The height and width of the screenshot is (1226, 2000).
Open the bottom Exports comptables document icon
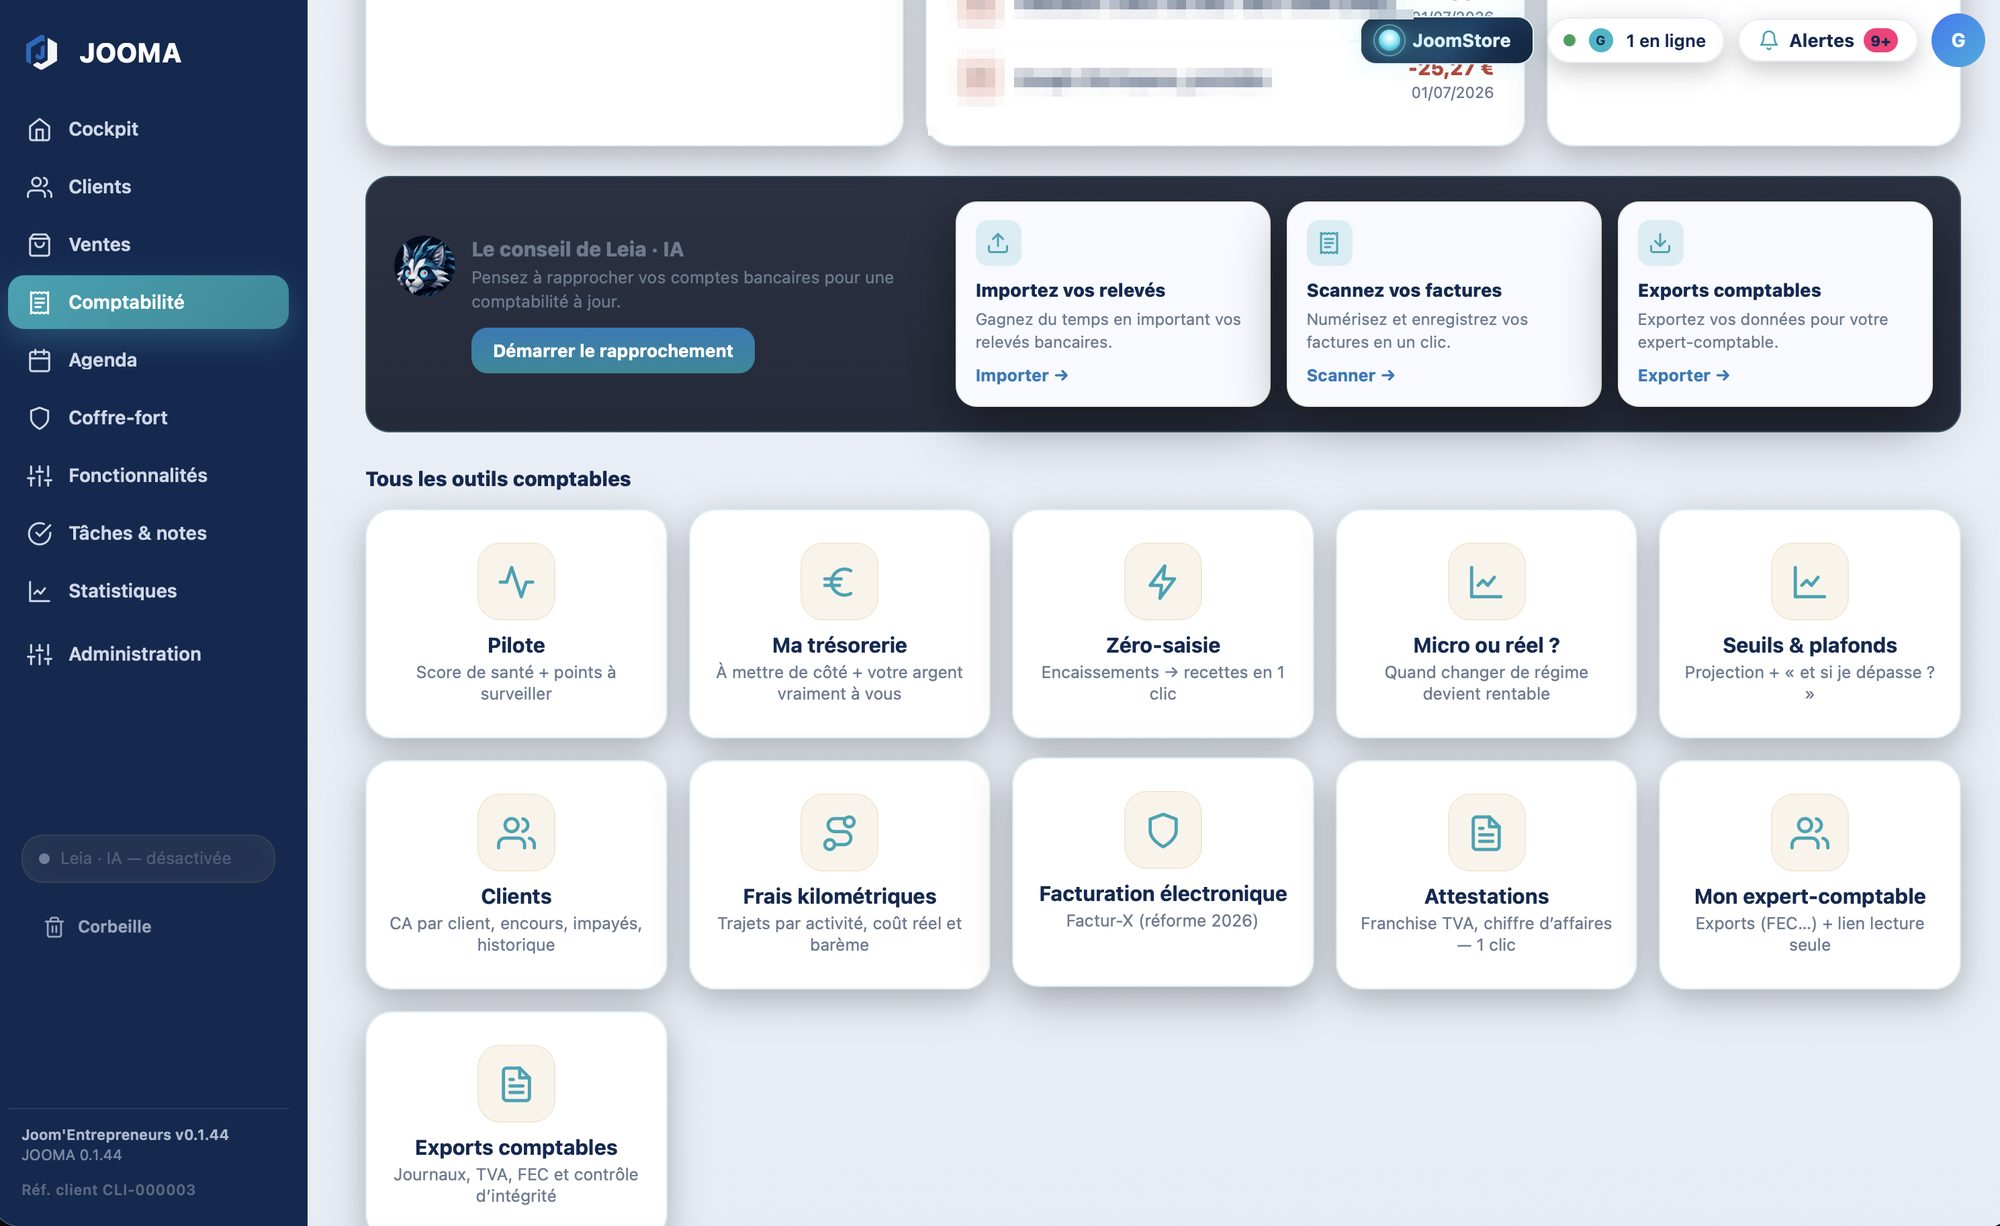[516, 1084]
